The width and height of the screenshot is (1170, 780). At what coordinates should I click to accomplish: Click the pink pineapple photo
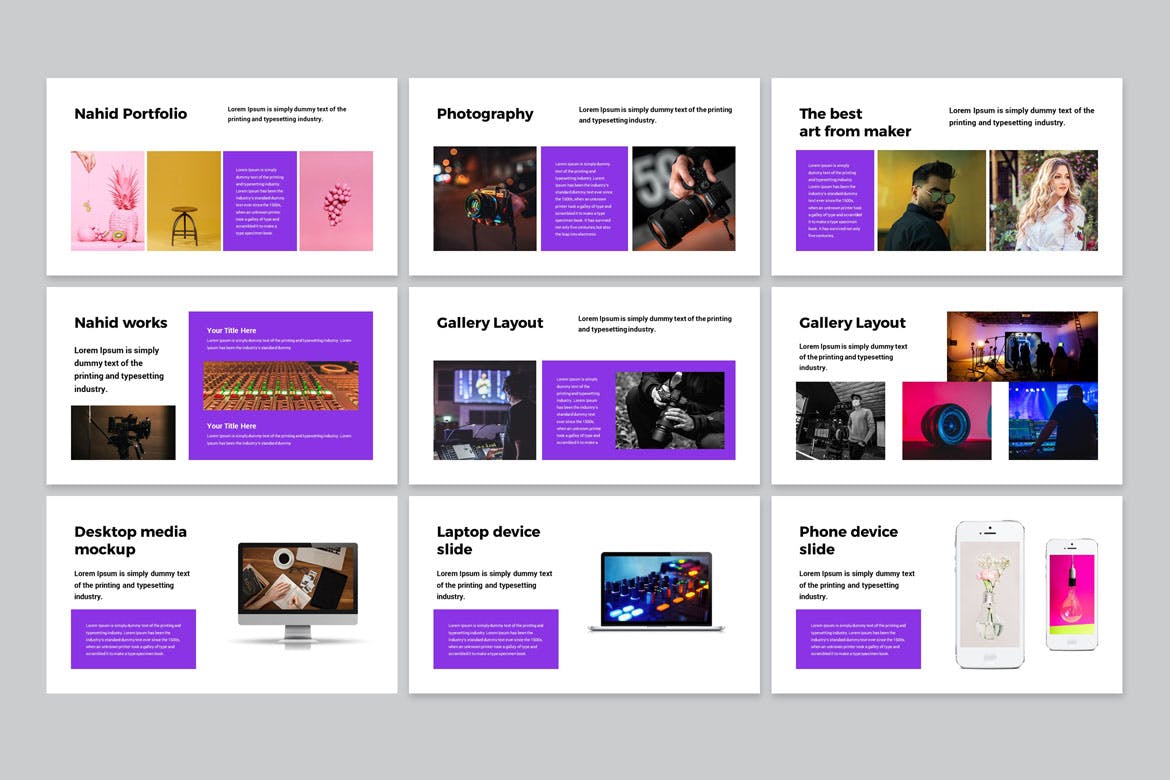click(107, 201)
